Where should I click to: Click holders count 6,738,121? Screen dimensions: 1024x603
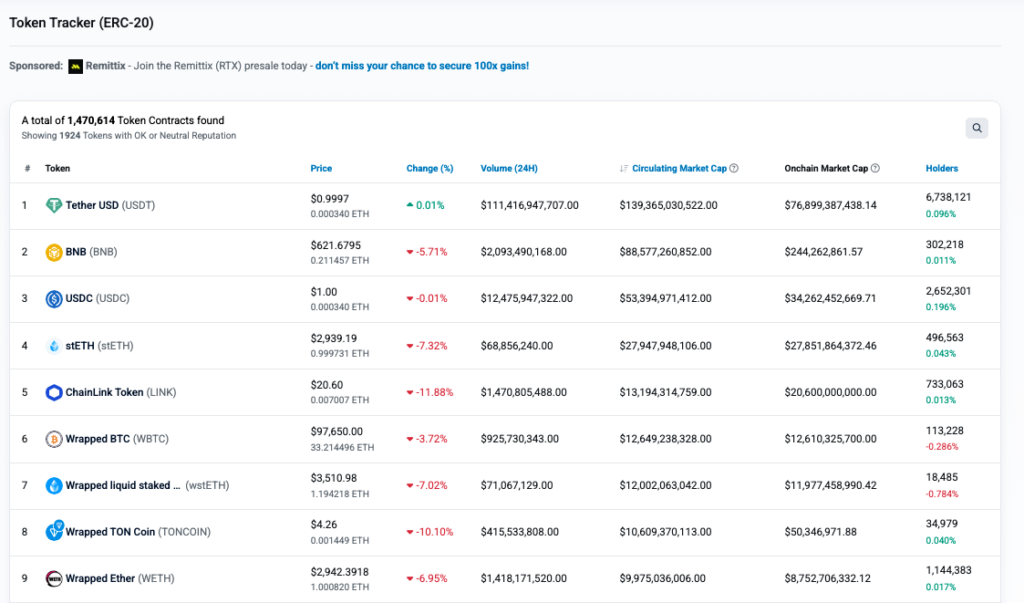pos(948,197)
